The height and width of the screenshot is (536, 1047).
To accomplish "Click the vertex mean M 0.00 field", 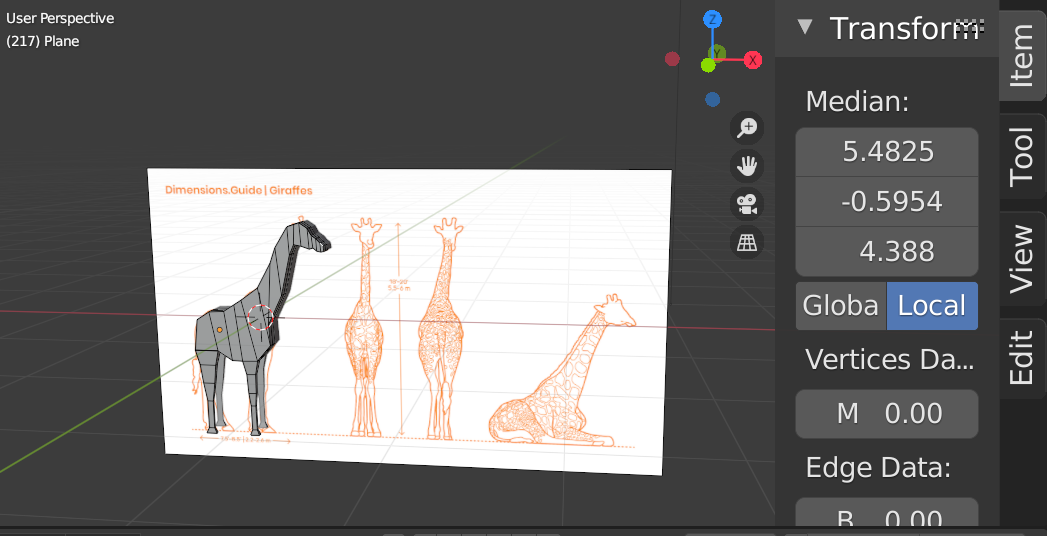I will 887,414.
